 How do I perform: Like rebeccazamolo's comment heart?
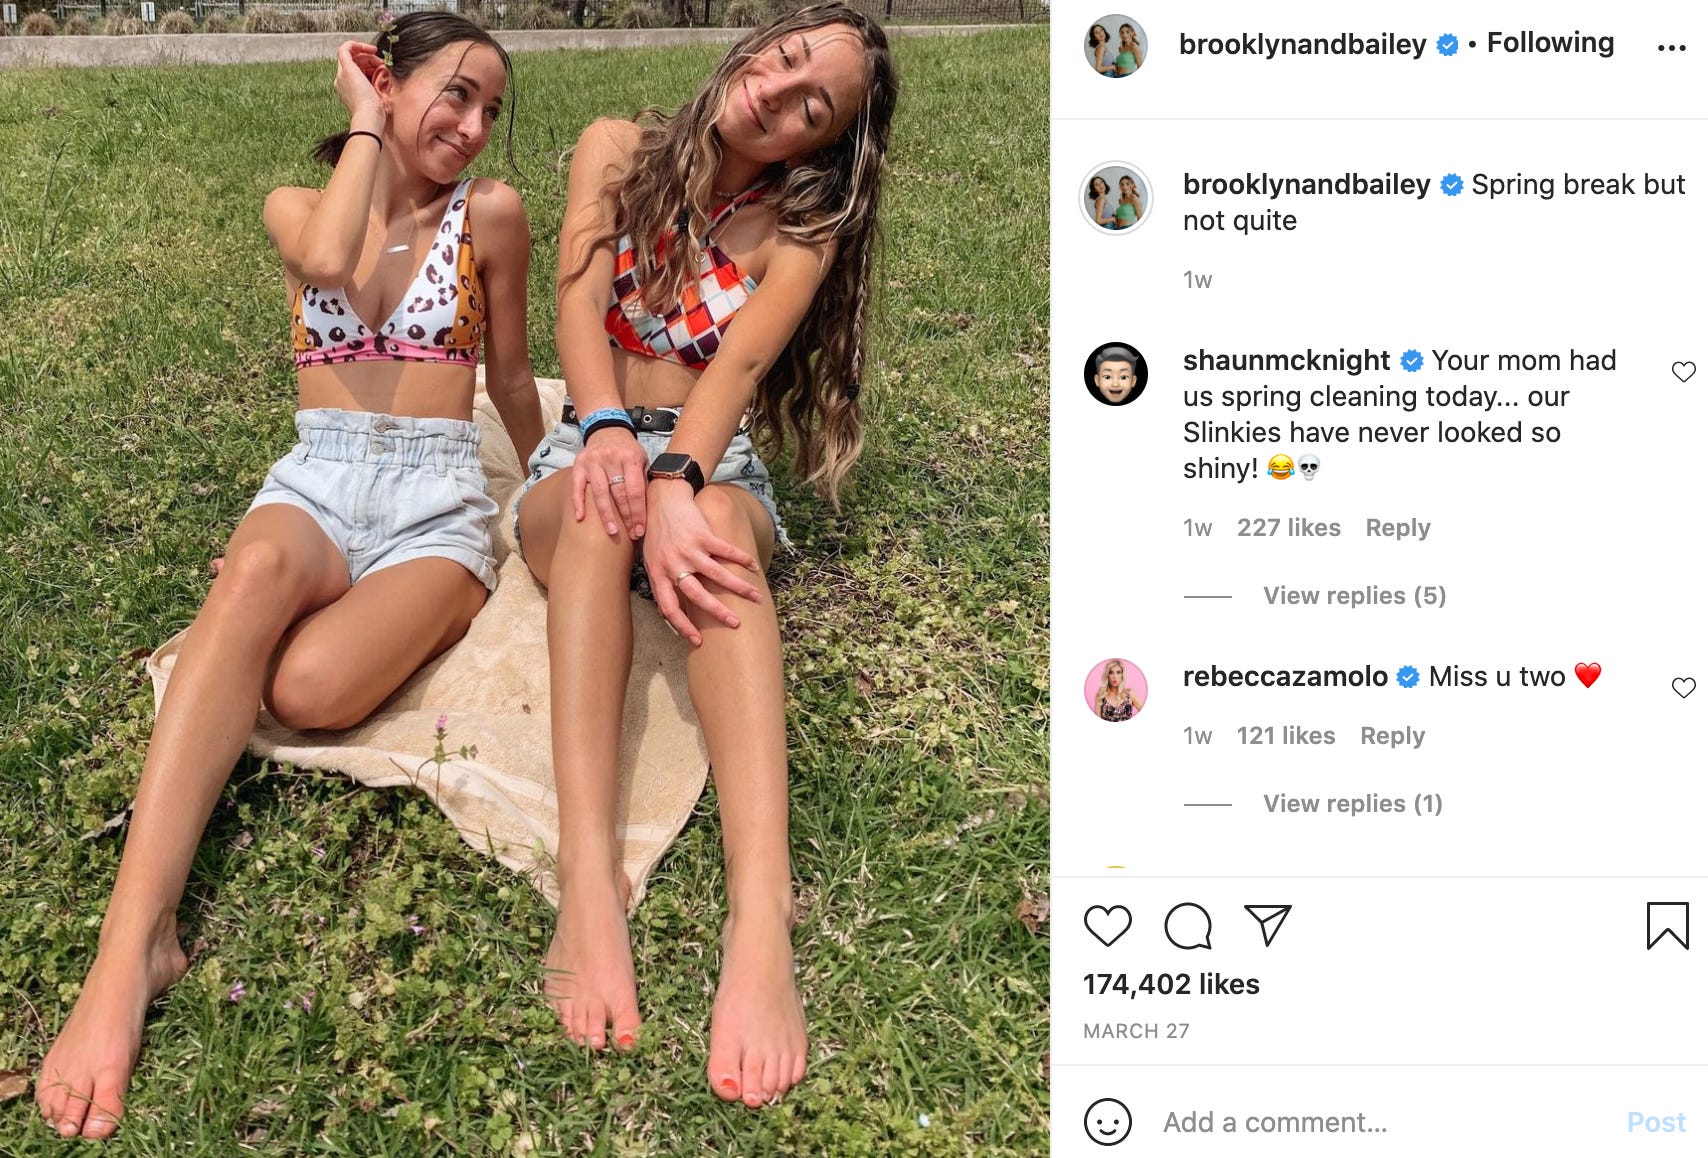1684,688
